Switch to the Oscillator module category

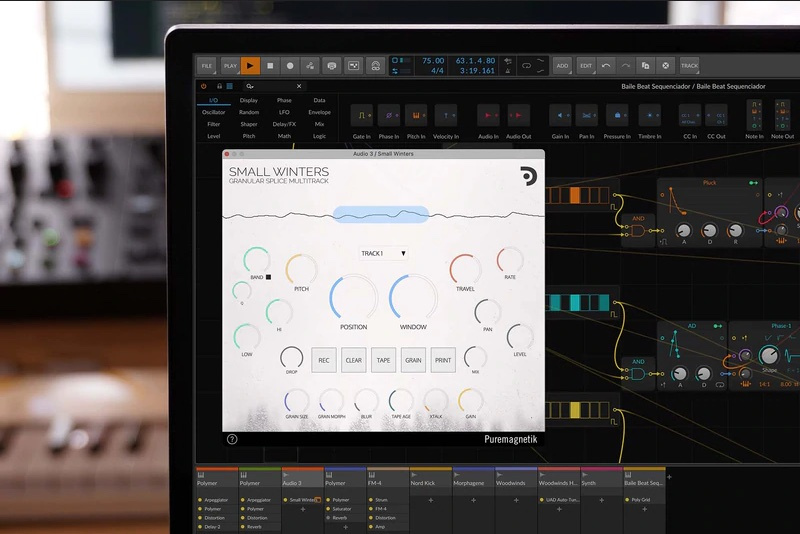(x=213, y=112)
